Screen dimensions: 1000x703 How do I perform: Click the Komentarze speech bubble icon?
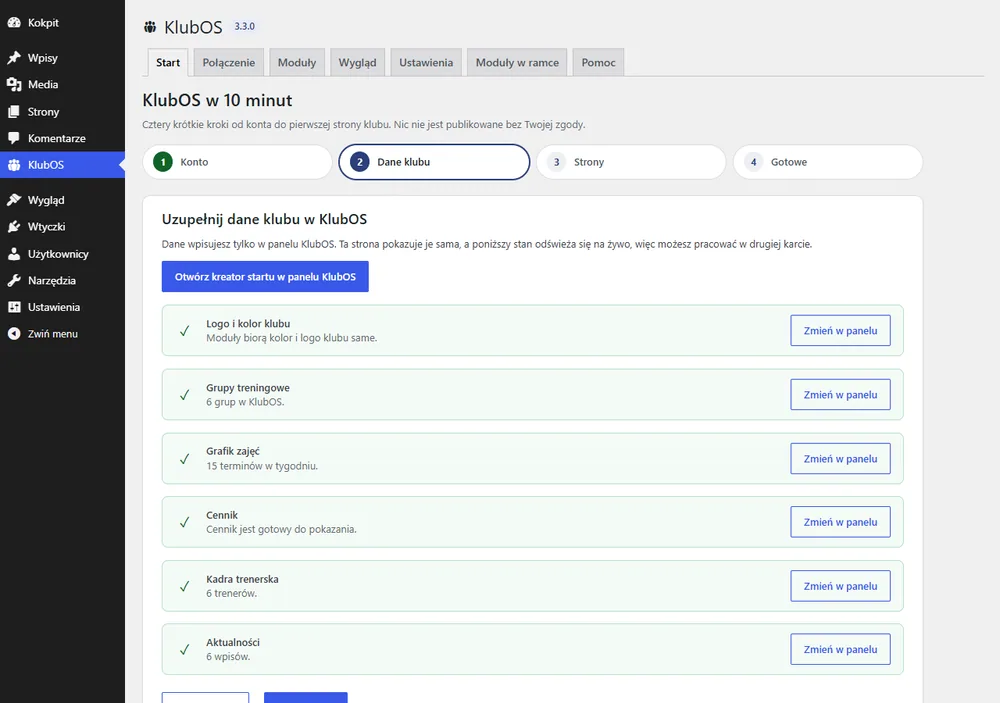[14, 138]
